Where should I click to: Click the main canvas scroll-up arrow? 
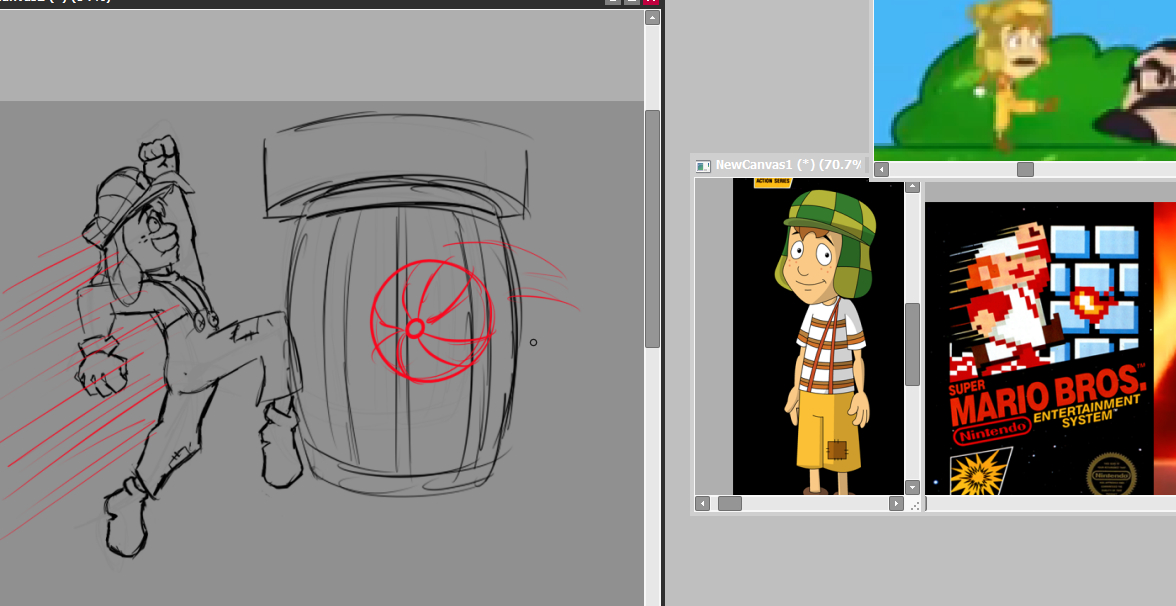point(652,18)
